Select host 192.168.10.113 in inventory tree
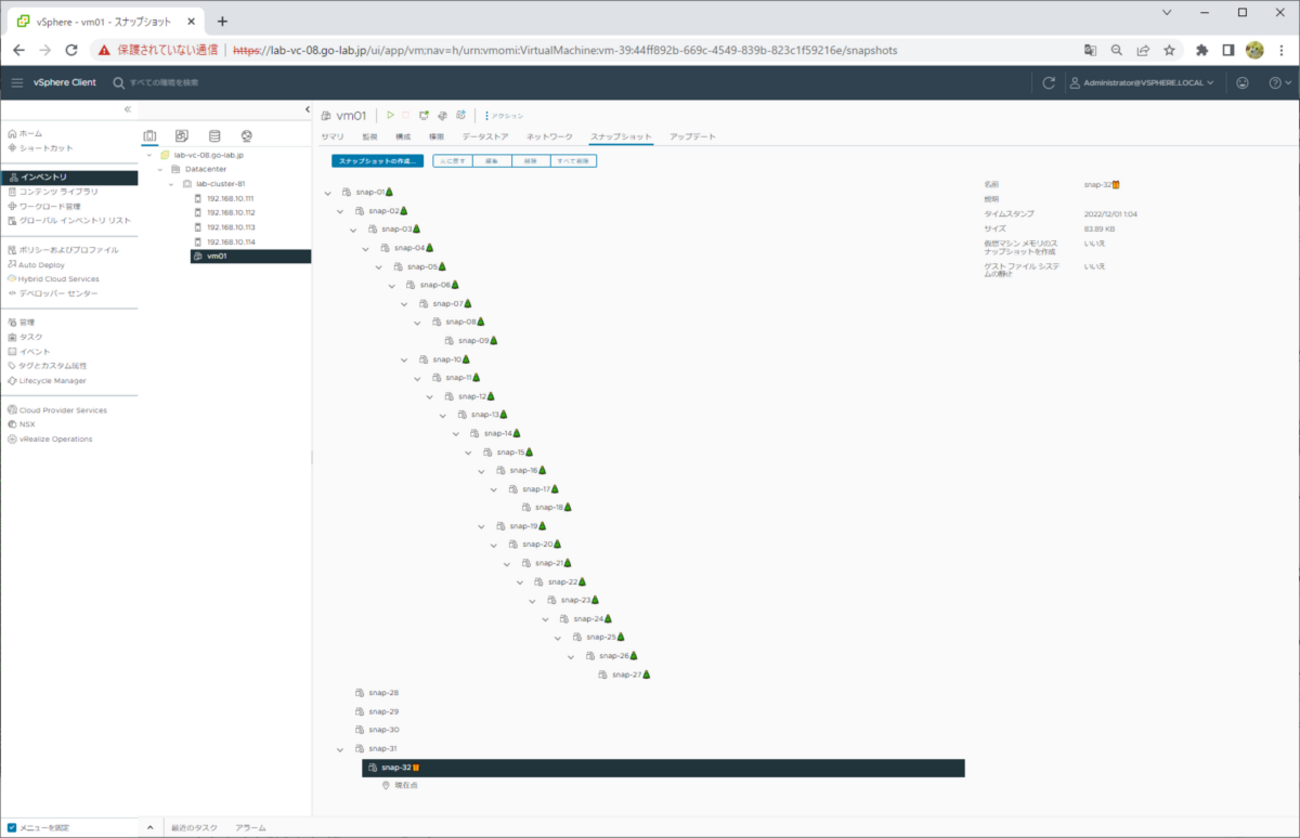1300x838 pixels. point(231,227)
